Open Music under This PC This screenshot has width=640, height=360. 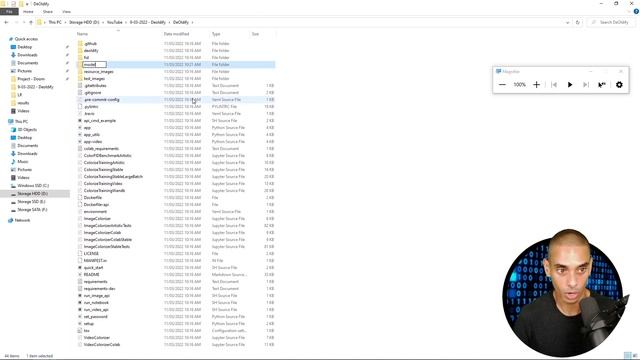[x=23, y=162]
